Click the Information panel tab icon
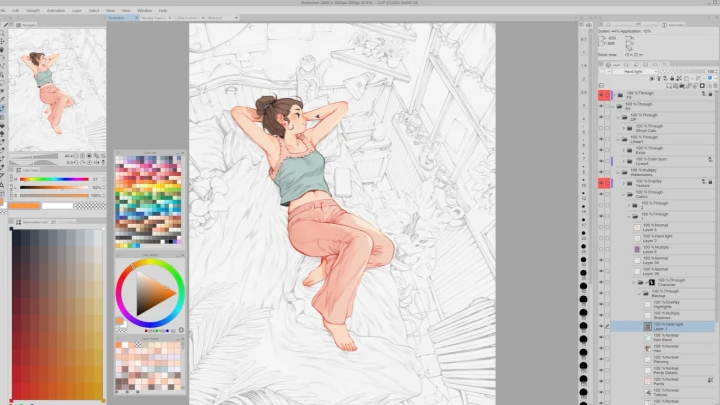720x405 pixels. pyautogui.click(x=664, y=25)
